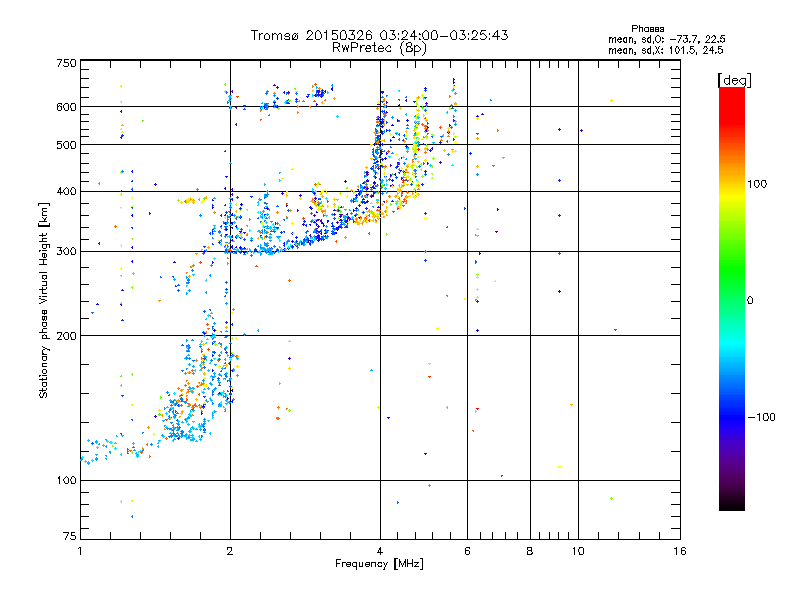Click the 'mean, sd,X: 101.5, 24.5' line
The height and width of the screenshot is (600, 800).
click(665, 50)
